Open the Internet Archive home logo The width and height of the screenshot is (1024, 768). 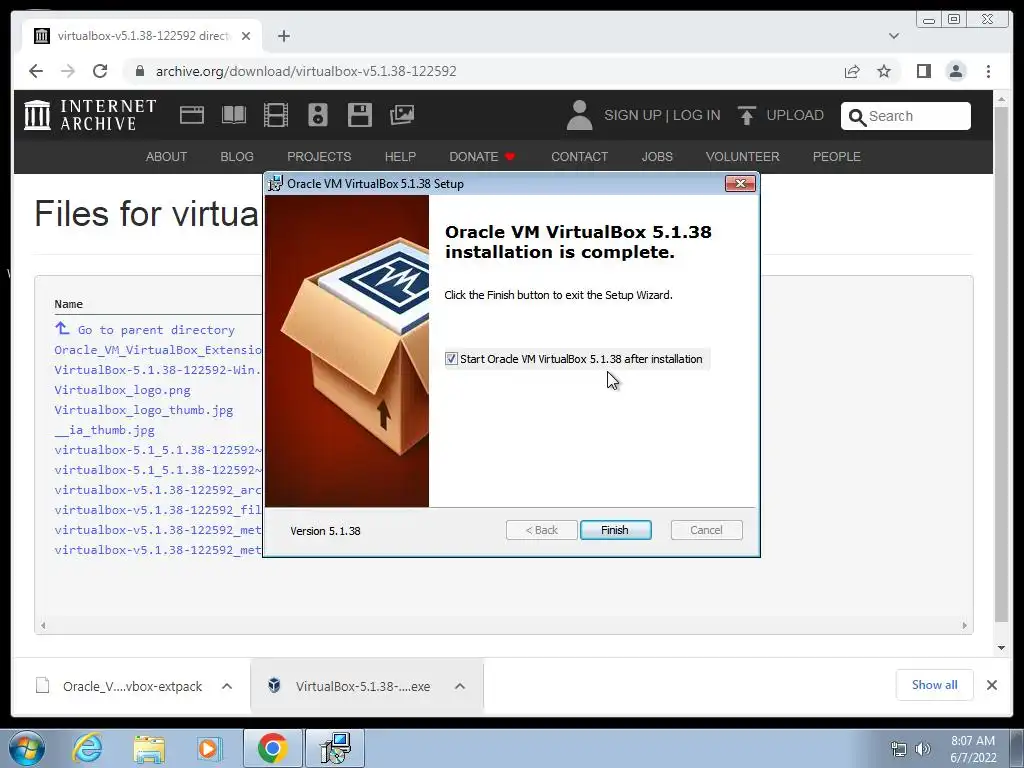[90, 115]
